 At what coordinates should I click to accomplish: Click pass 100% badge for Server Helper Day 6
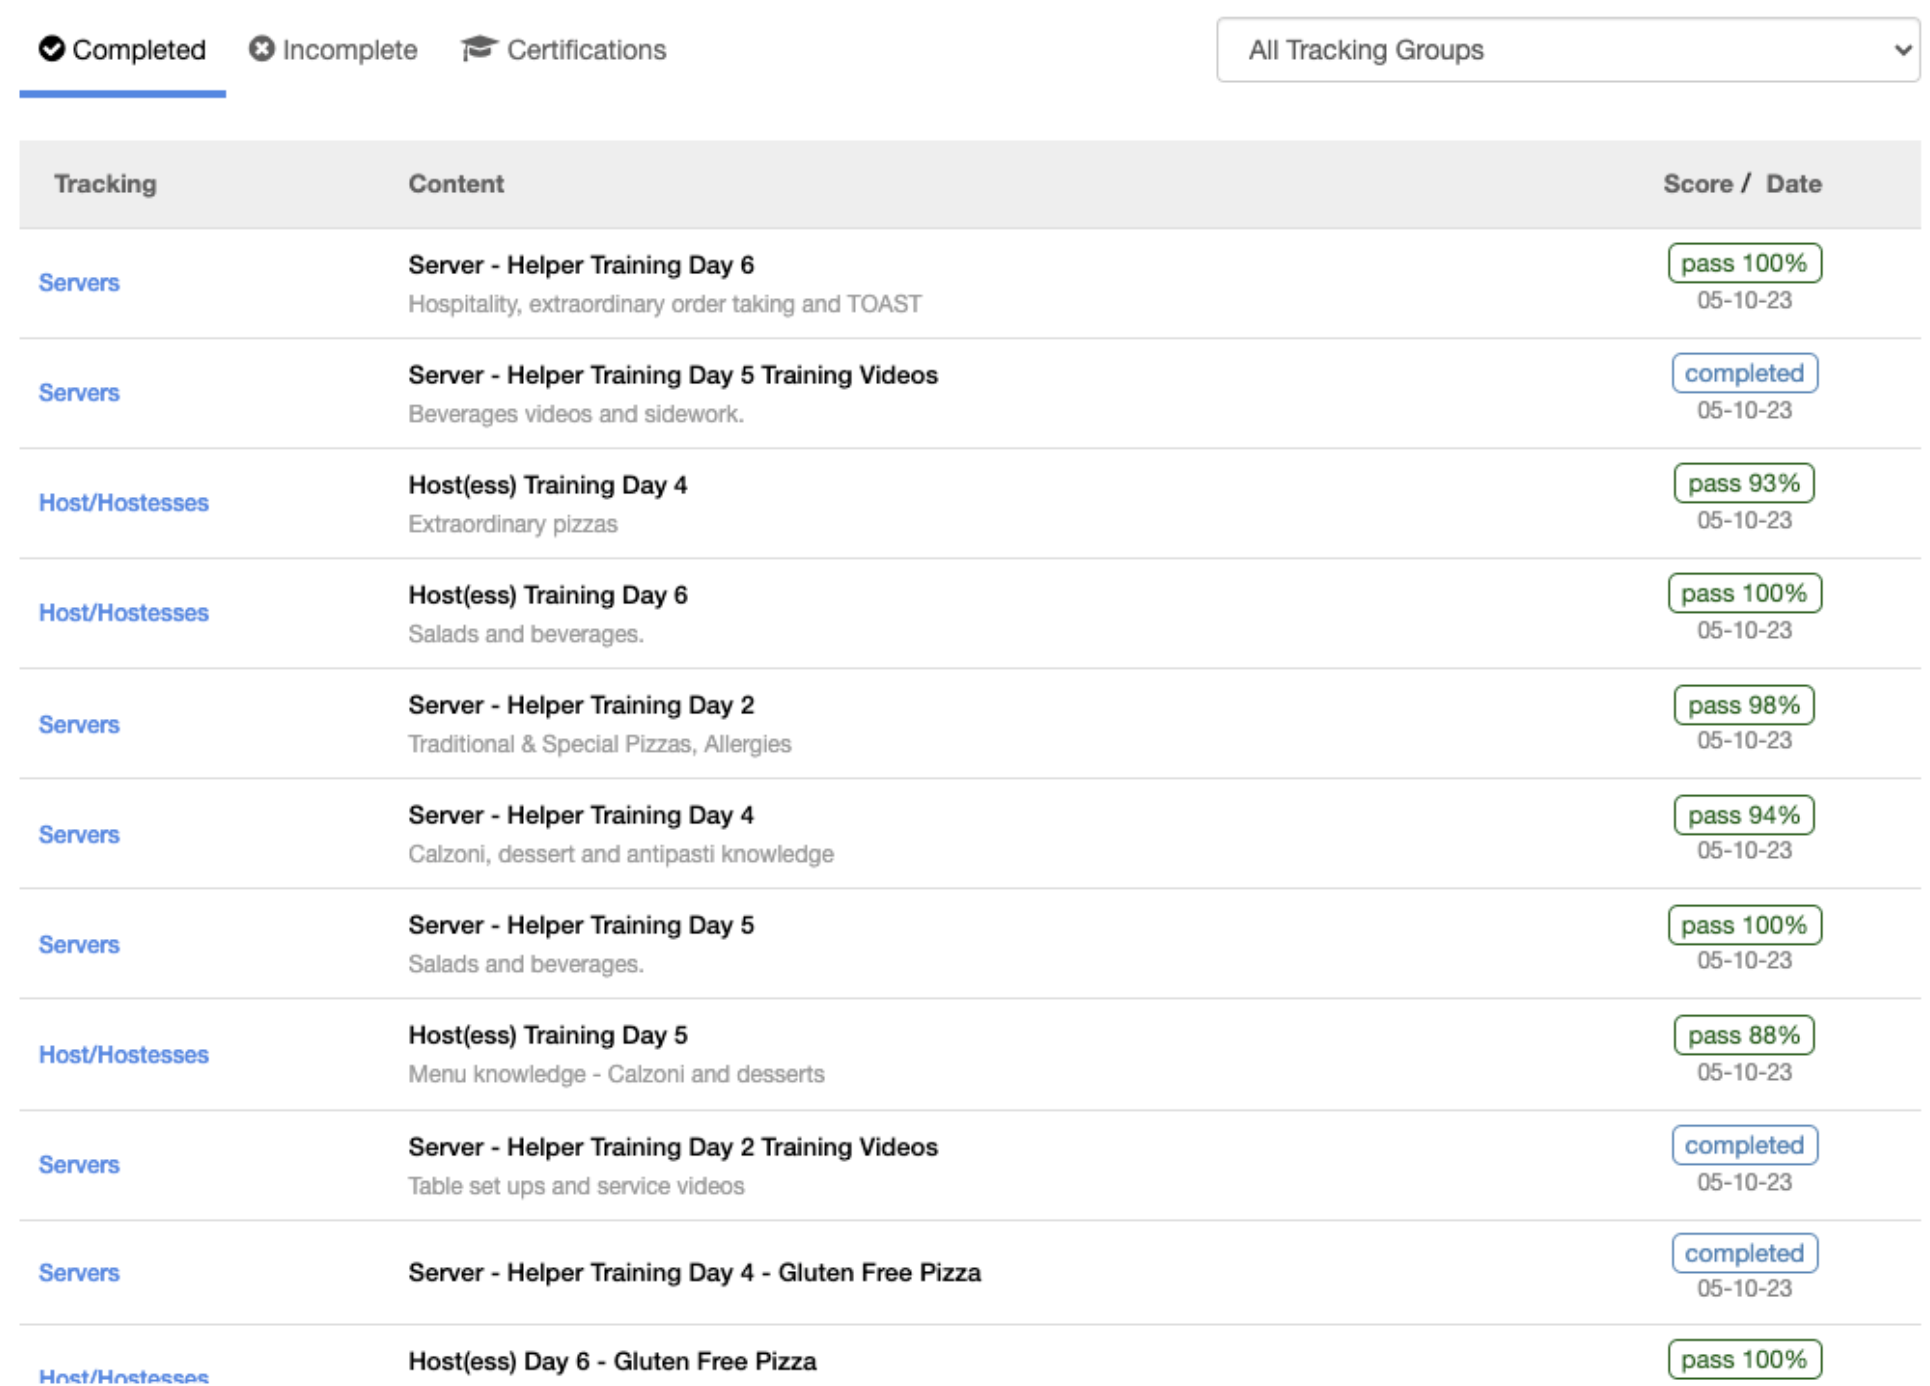1744,263
